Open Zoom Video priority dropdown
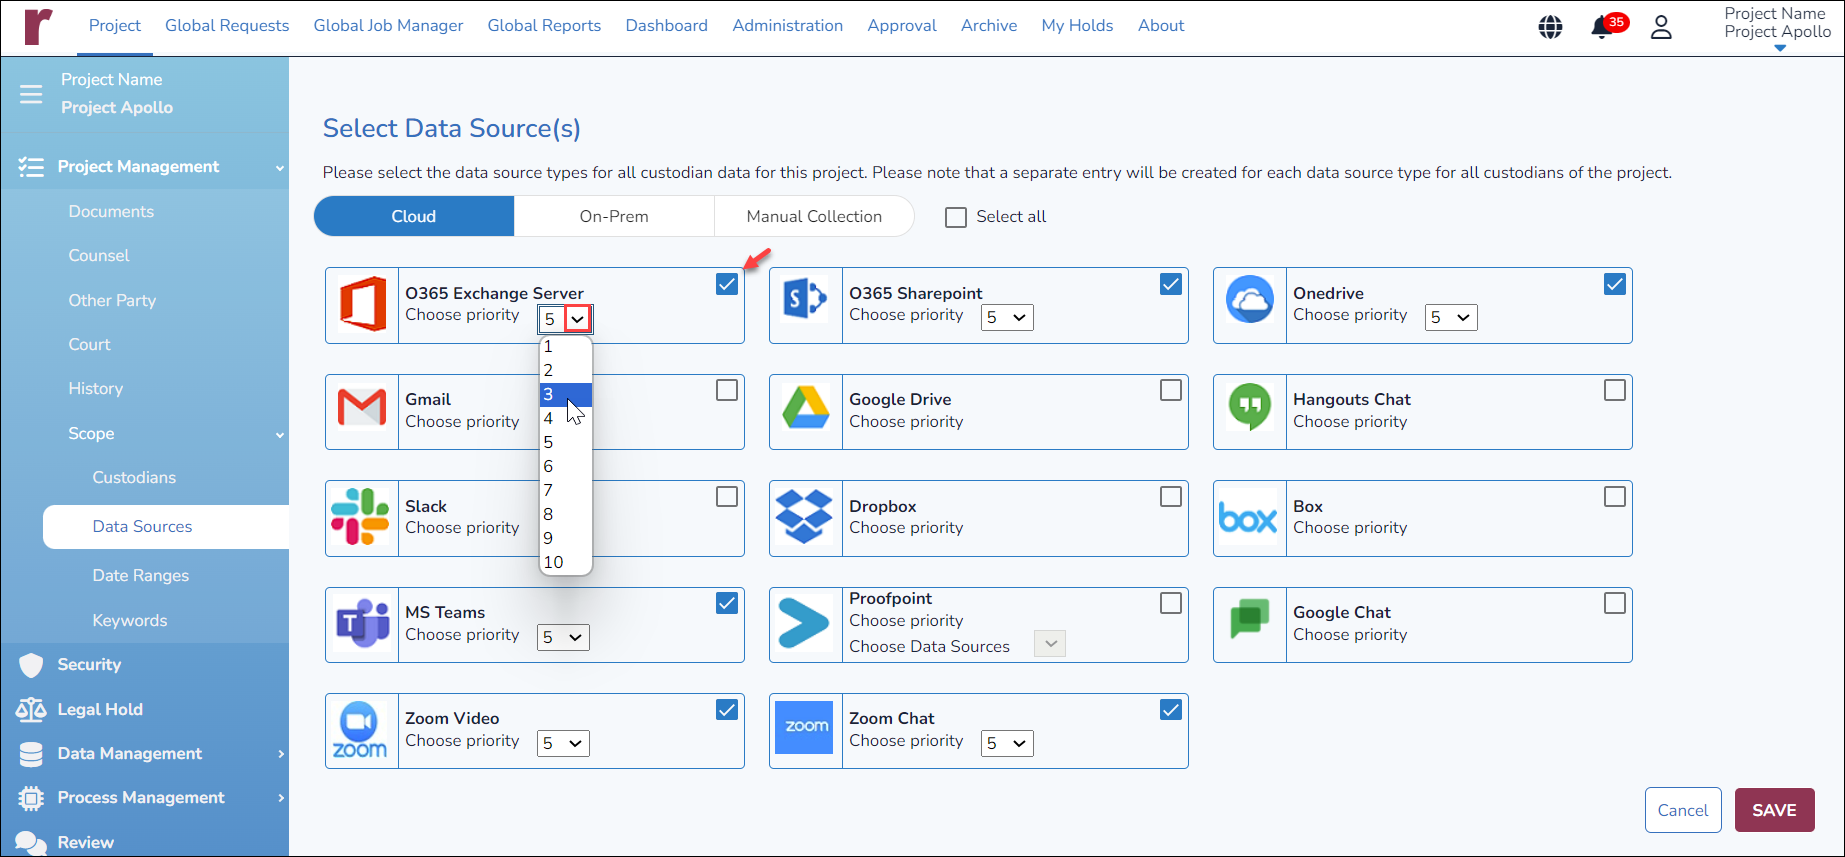Screen dimensions: 1845x857 pyautogui.click(x=563, y=743)
